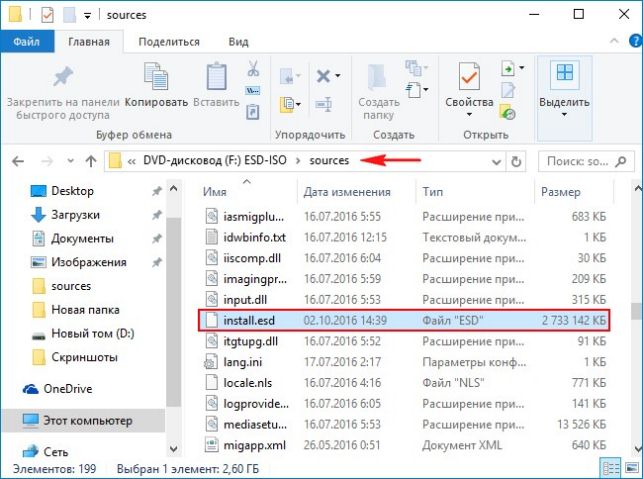Open the Файл menu tab
The image size is (643, 479).
point(27,41)
